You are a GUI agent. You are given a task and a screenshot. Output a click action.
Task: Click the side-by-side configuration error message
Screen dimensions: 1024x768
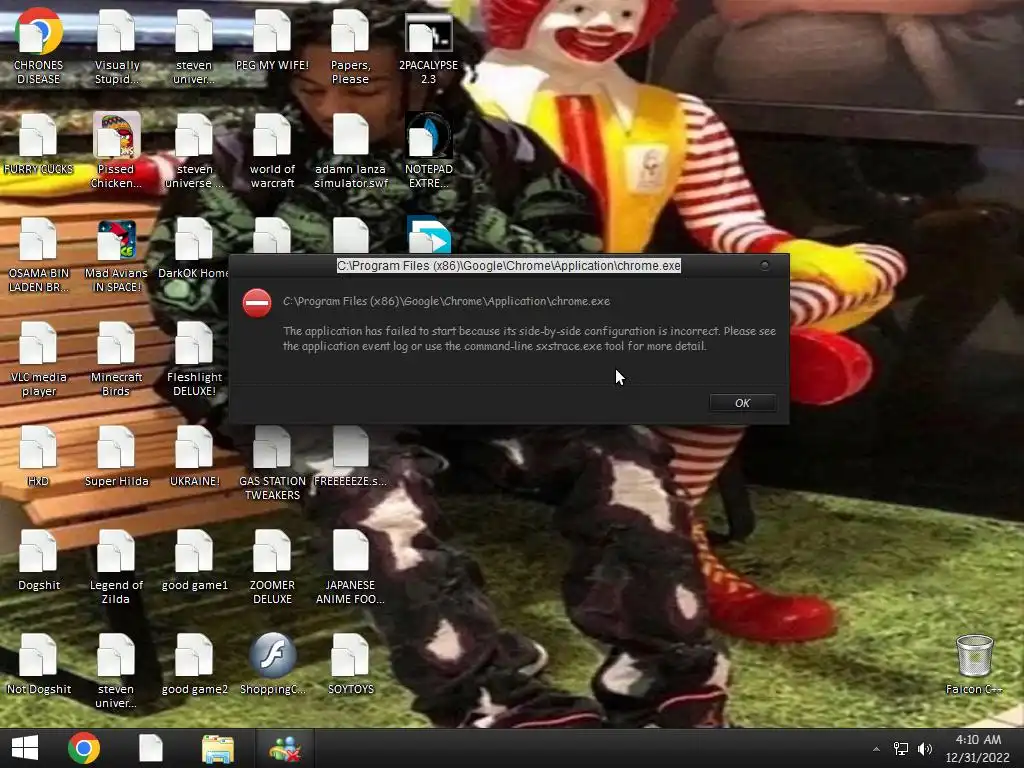tap(529, 338)
